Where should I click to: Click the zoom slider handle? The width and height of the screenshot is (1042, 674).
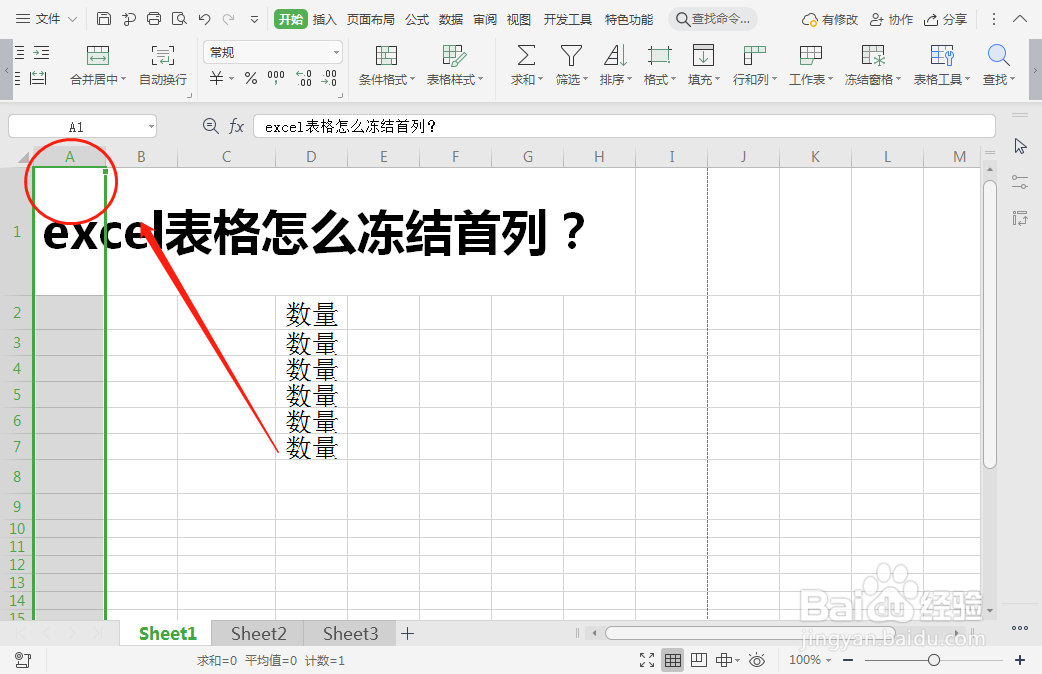pos(934,660)
